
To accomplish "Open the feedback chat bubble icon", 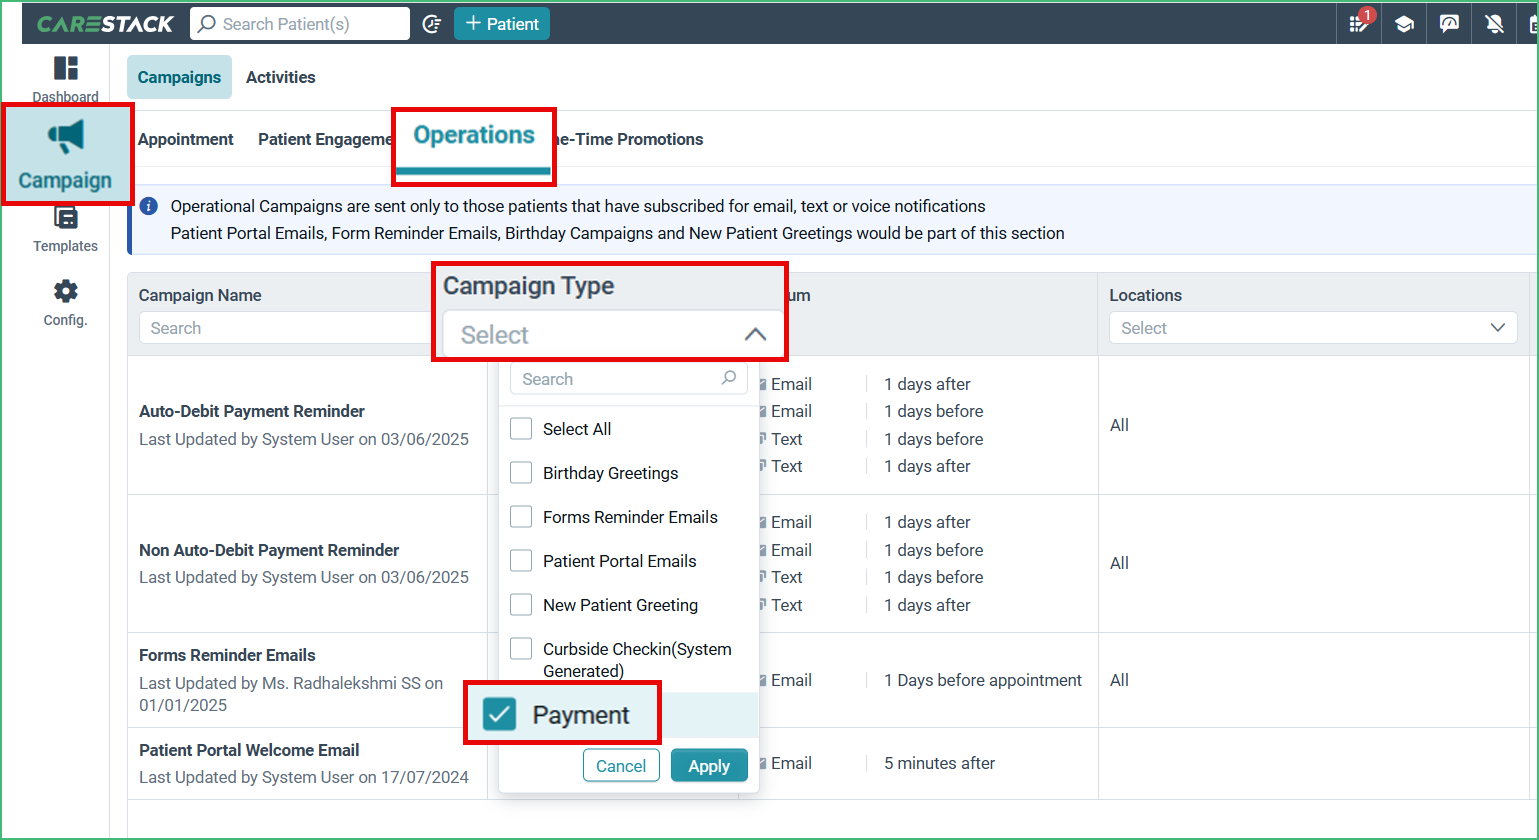I will click(1448, 23).
